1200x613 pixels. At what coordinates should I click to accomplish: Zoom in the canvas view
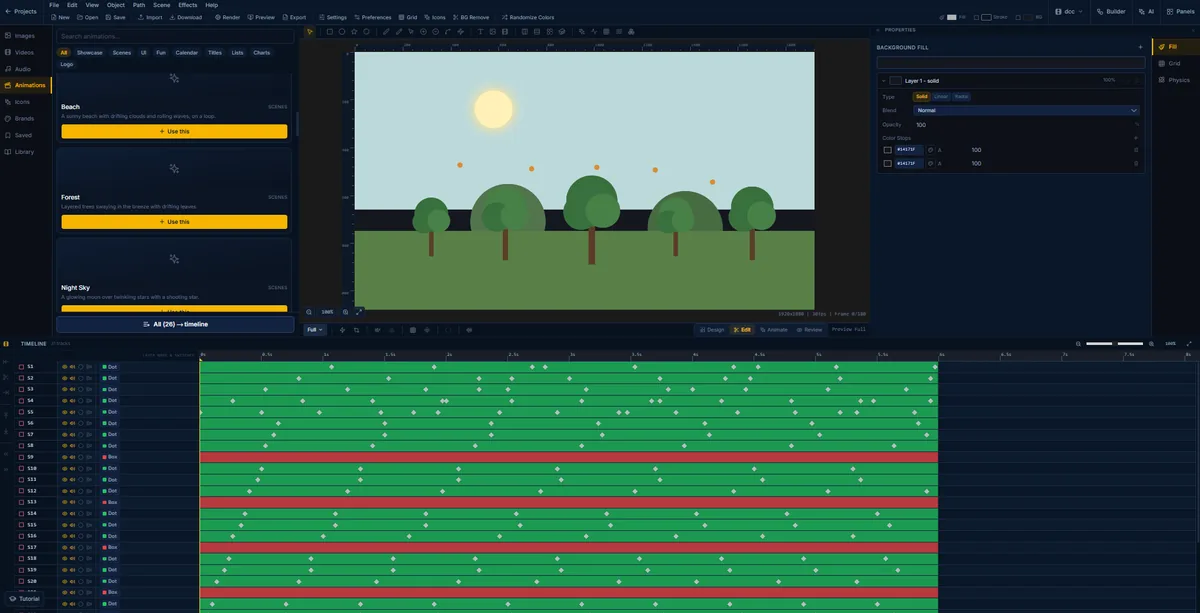point(346,312)
